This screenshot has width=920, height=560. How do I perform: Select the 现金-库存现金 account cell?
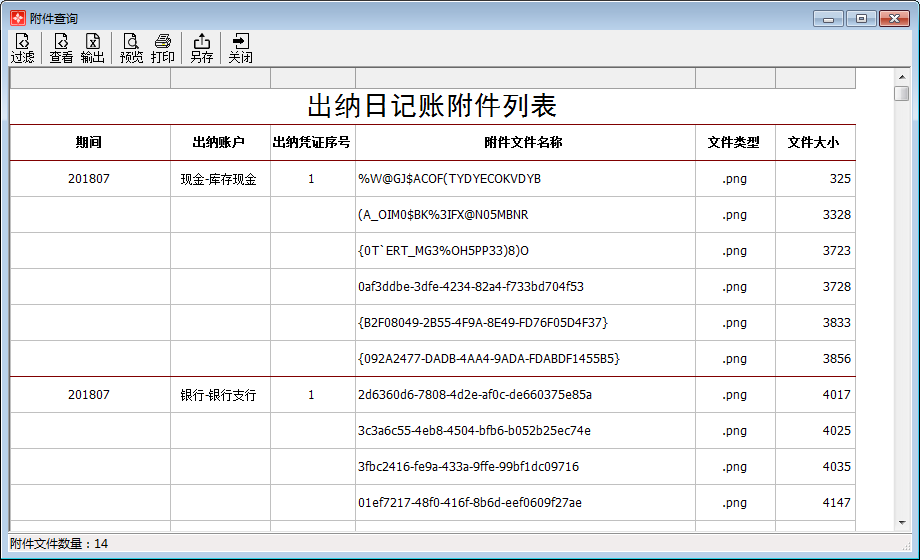(x=219, y=179)
